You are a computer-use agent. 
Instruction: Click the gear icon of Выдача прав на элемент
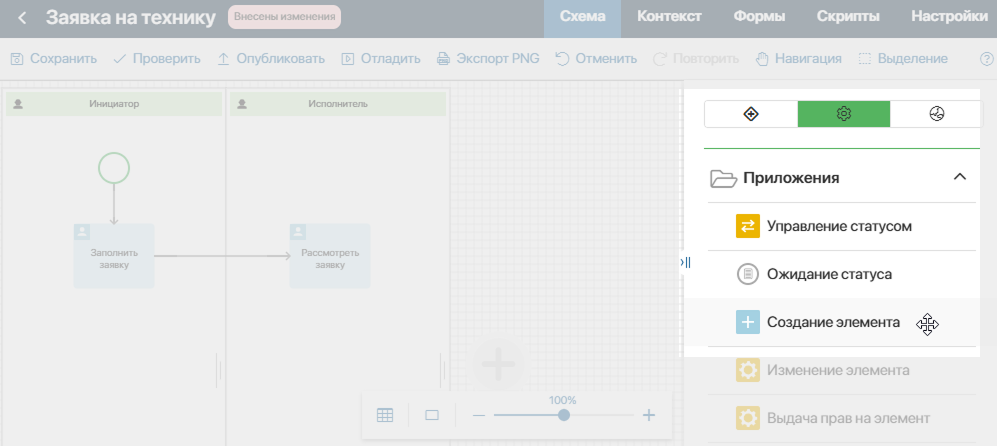tap(748, 419)
